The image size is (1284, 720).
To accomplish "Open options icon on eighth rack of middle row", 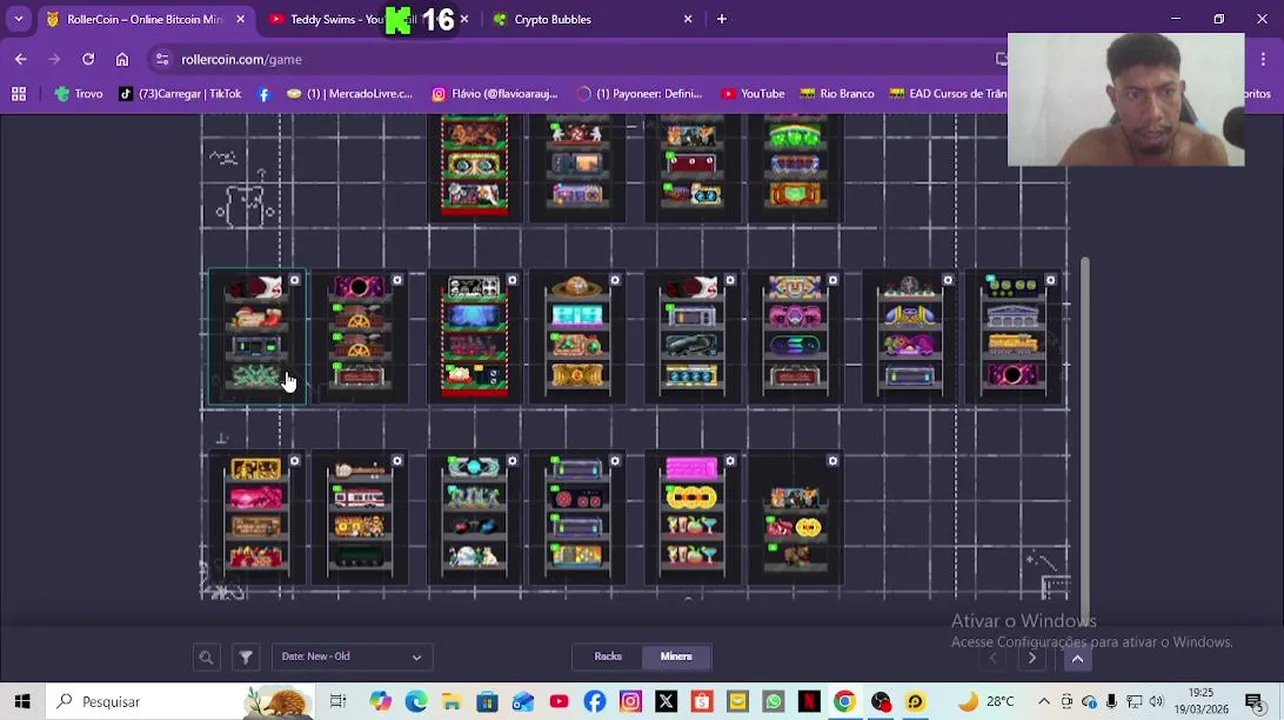I will tap(1051, 281).
